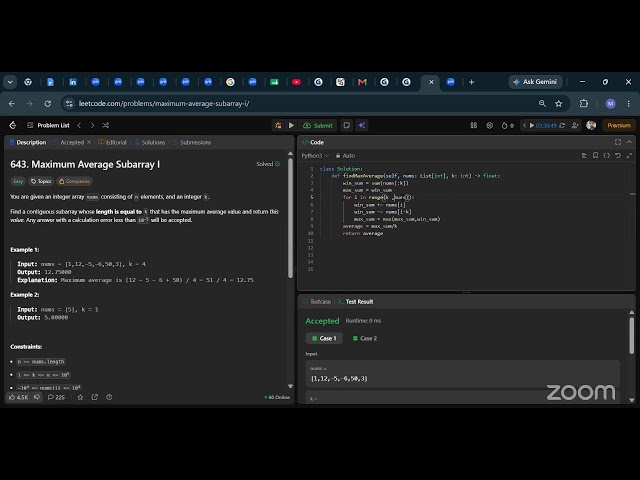Submit the solution
The height and width of the screenshot is (480, 640).
[318, 125]
